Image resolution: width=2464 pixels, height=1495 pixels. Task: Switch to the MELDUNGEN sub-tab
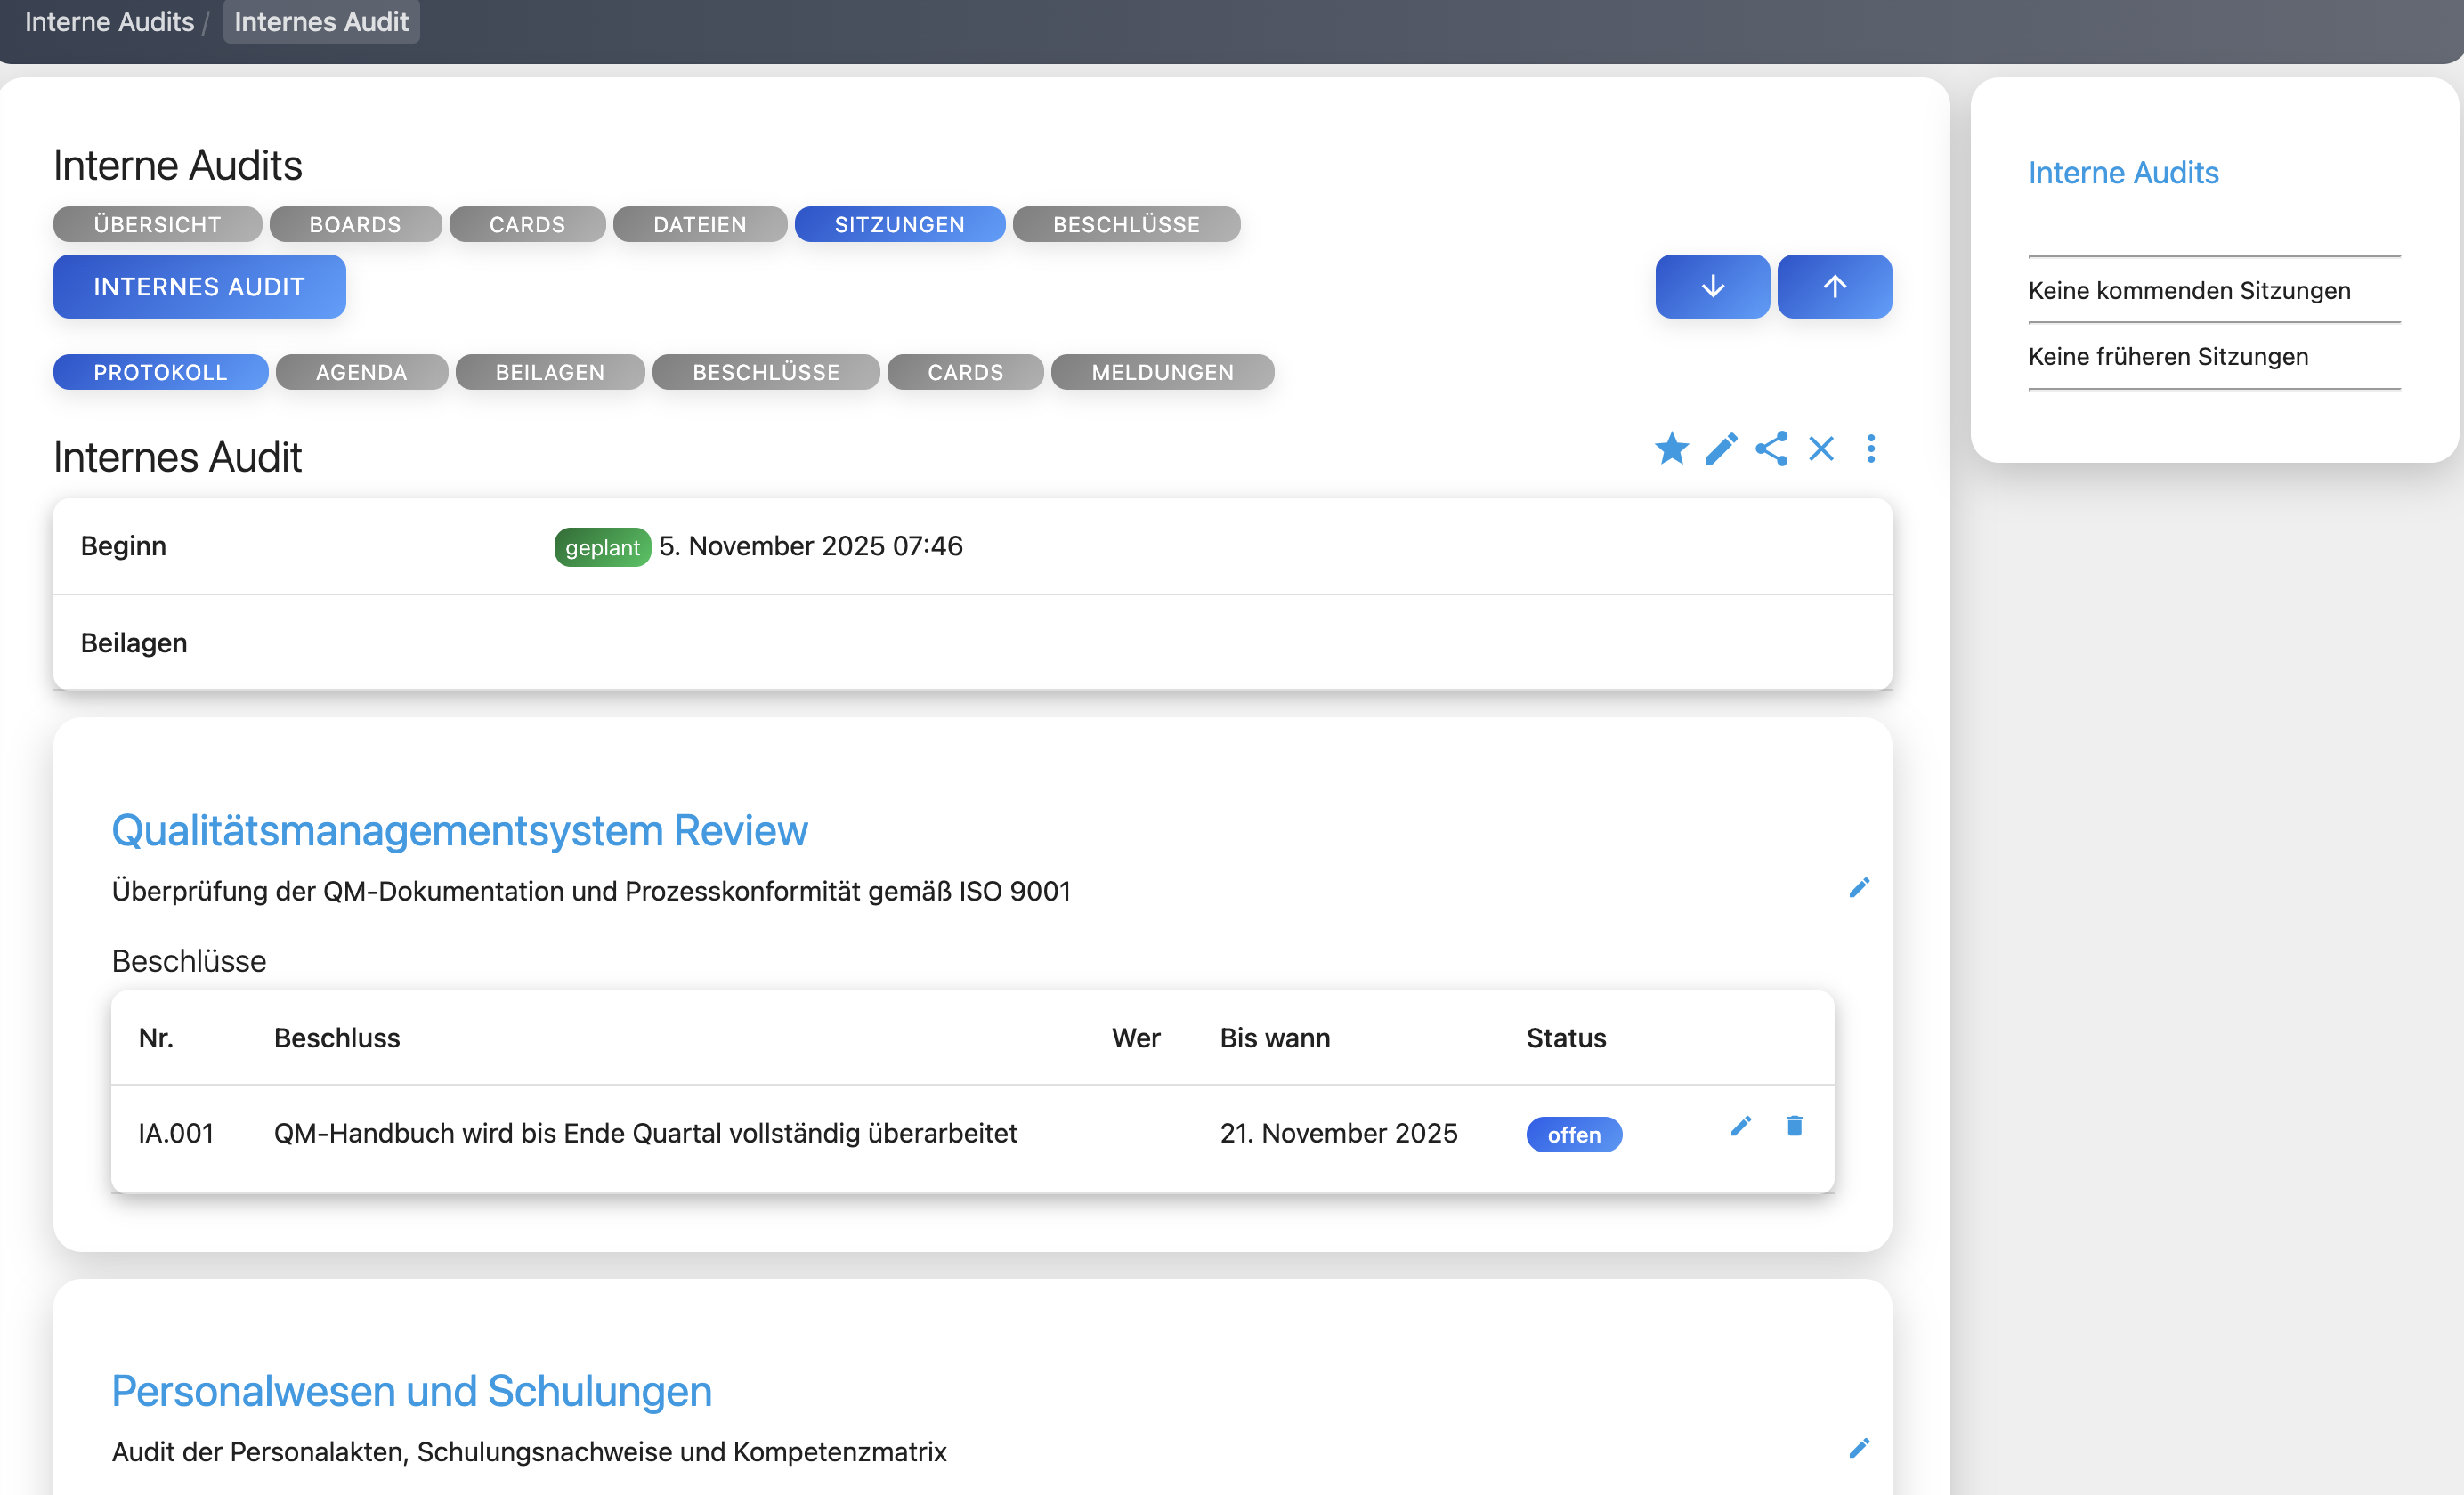[1161, 371]
